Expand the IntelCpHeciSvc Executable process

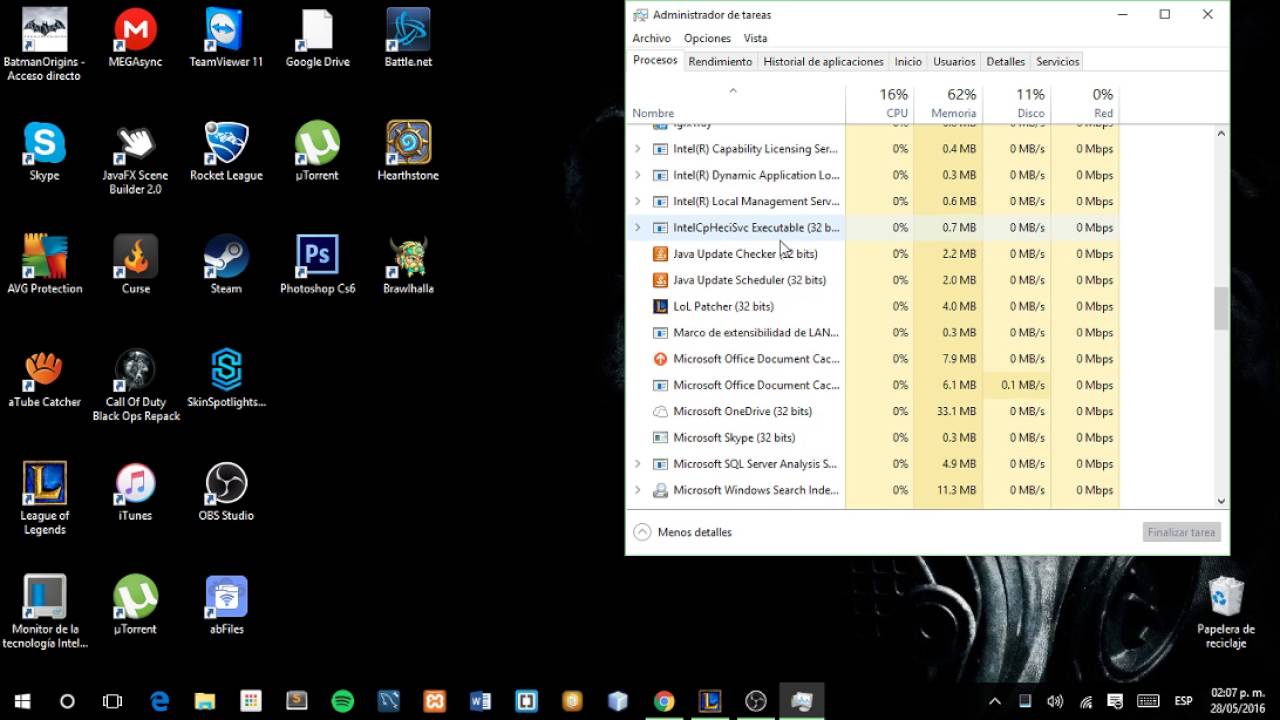[x=638, y=228]
